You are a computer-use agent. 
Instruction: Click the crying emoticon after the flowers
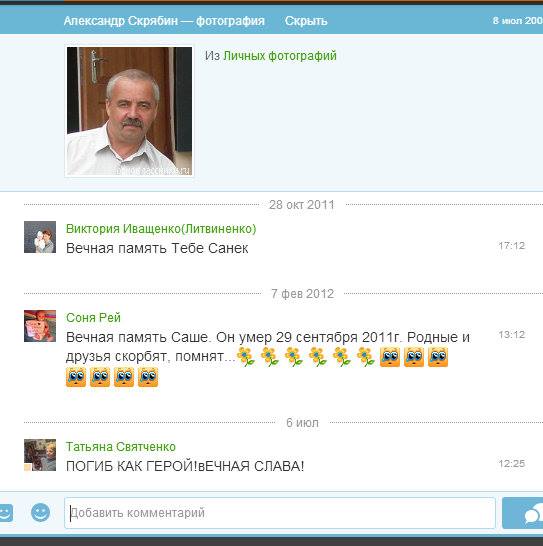(390, 357)
